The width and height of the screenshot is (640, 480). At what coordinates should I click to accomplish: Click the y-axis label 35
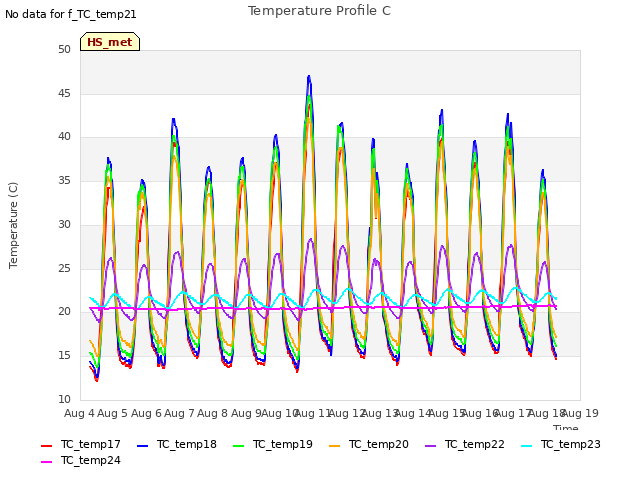(x=64, y=180)
